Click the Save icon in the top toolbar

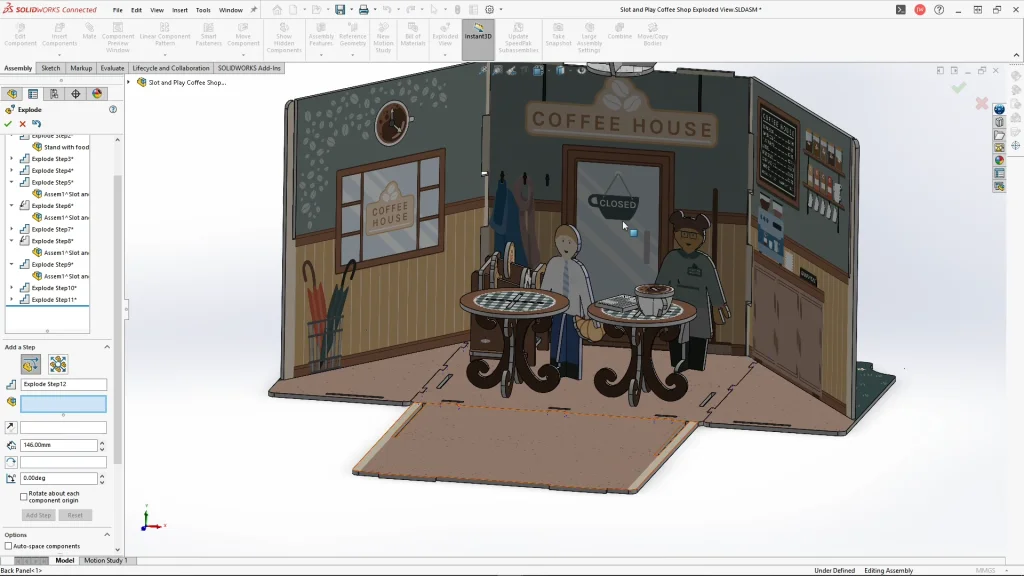[340, 10]
